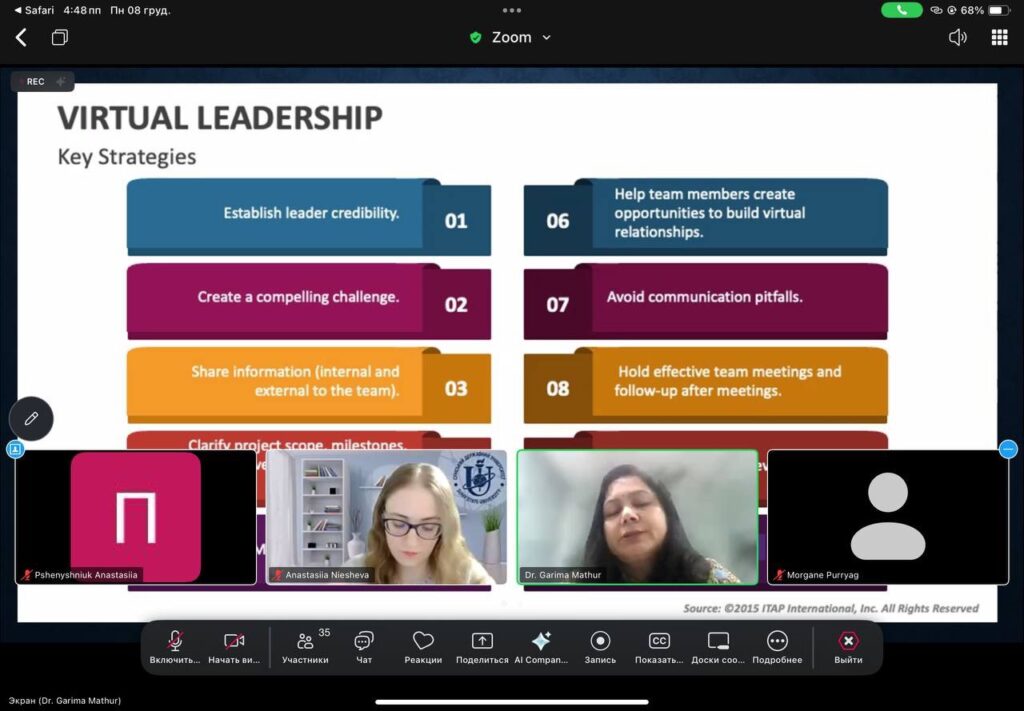
Task: Open the participants list
Action: pyautogui.click(x=306, y=642)
